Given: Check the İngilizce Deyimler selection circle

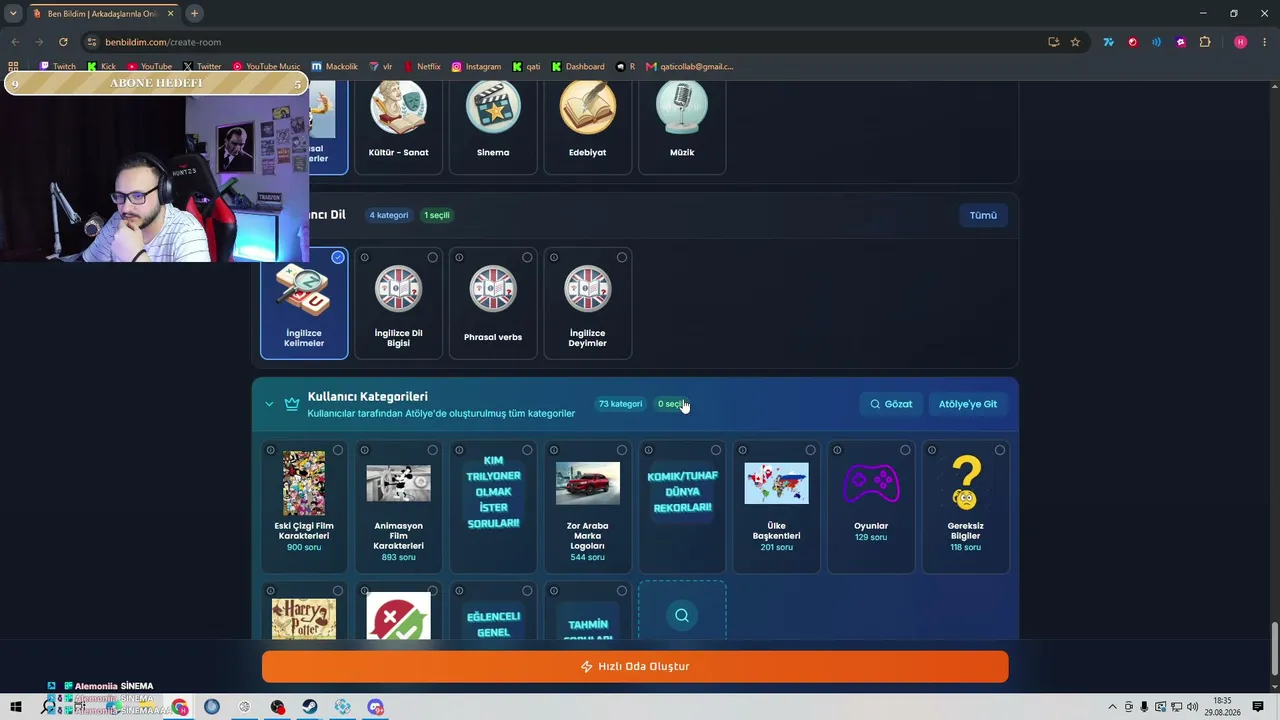Looking at the screenshot, I should 622,257.
